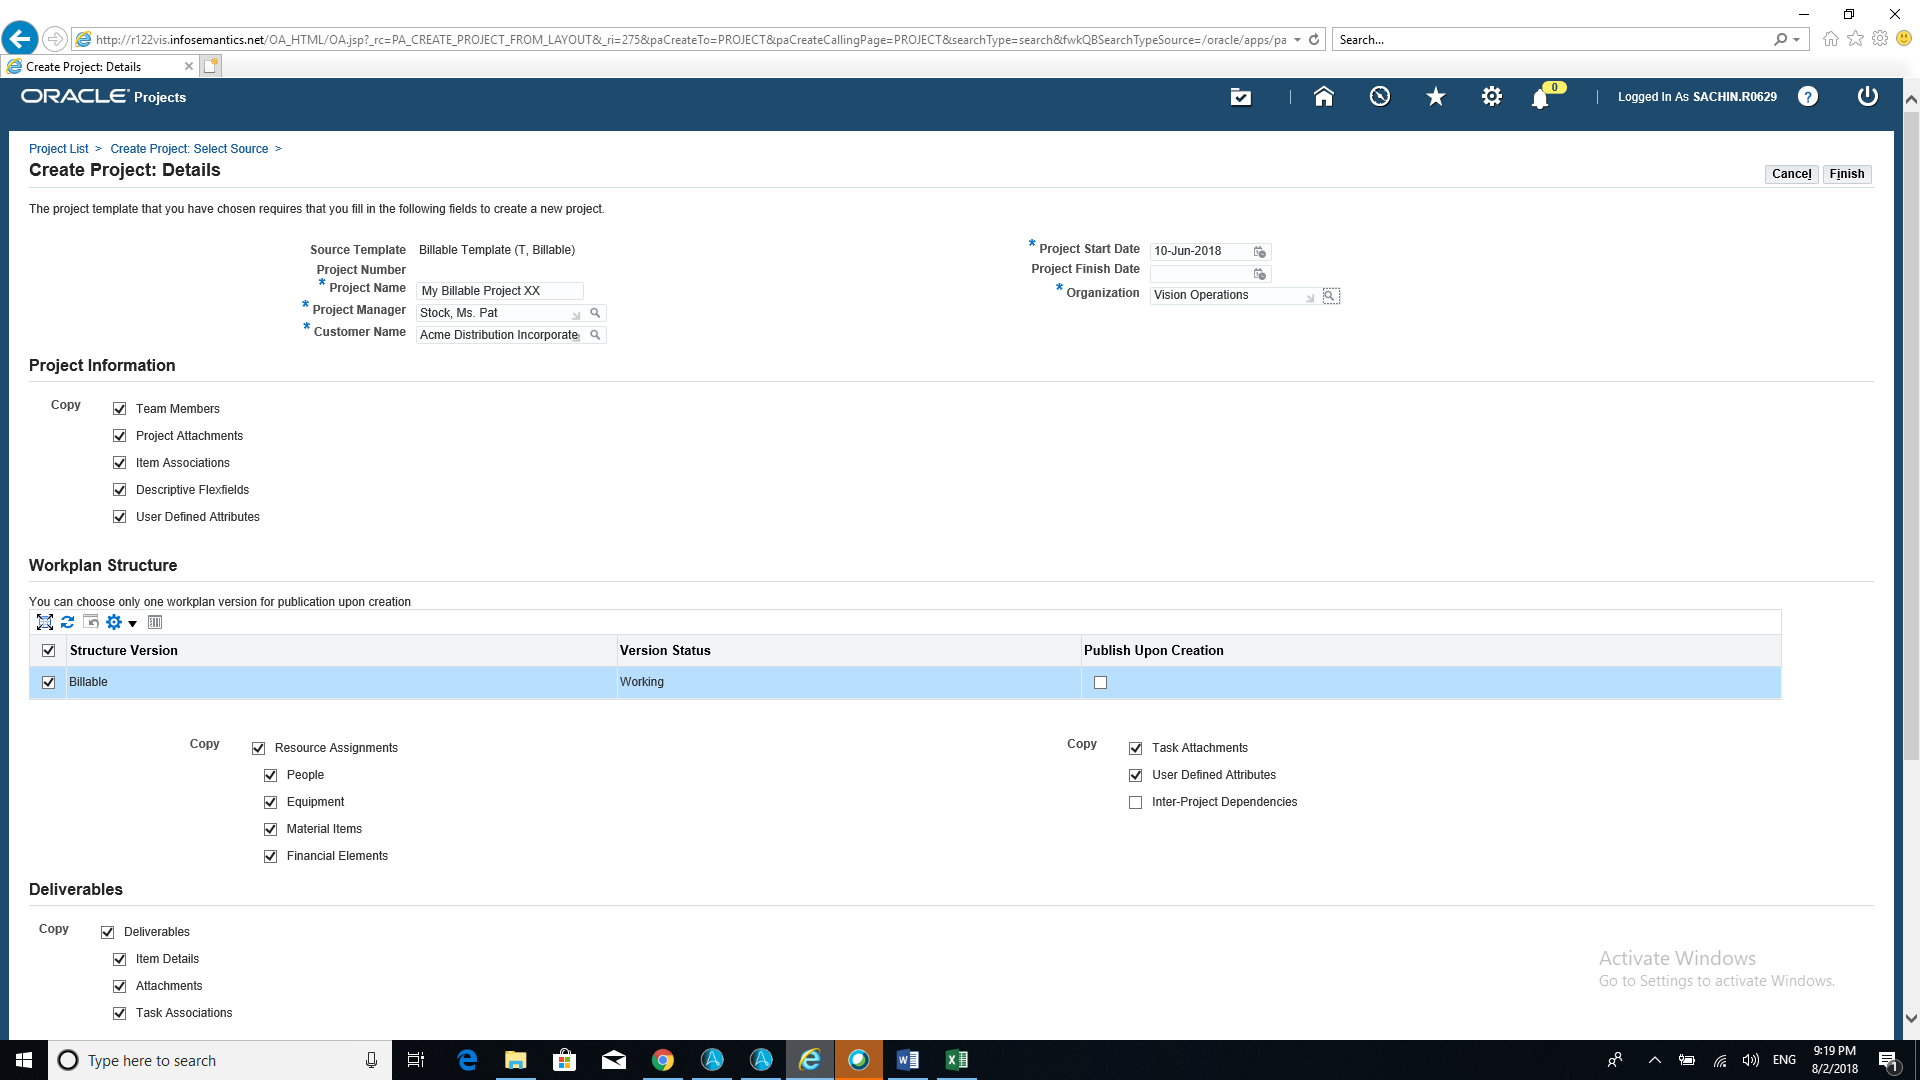Switch to Create Project: Details browser tab
Image resolution: width=1920 pixels, height=1080 pixels.
(99, 67)
